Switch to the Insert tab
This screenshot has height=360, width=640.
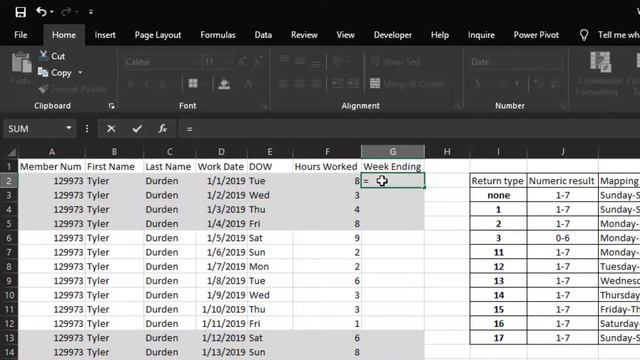pyautogui.click(x=105, y=35)
